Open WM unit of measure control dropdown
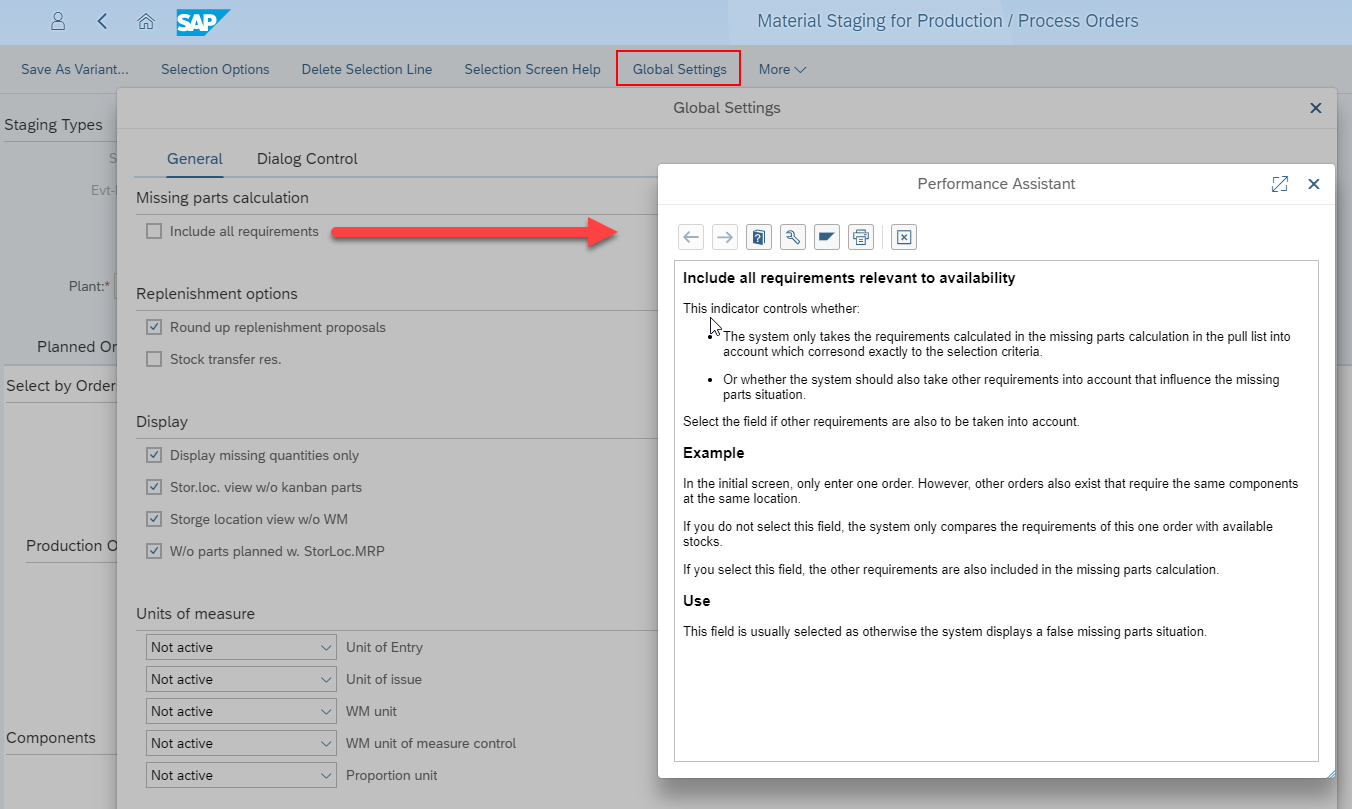This screenshot has width=1352, height=809. coord(241,743)
